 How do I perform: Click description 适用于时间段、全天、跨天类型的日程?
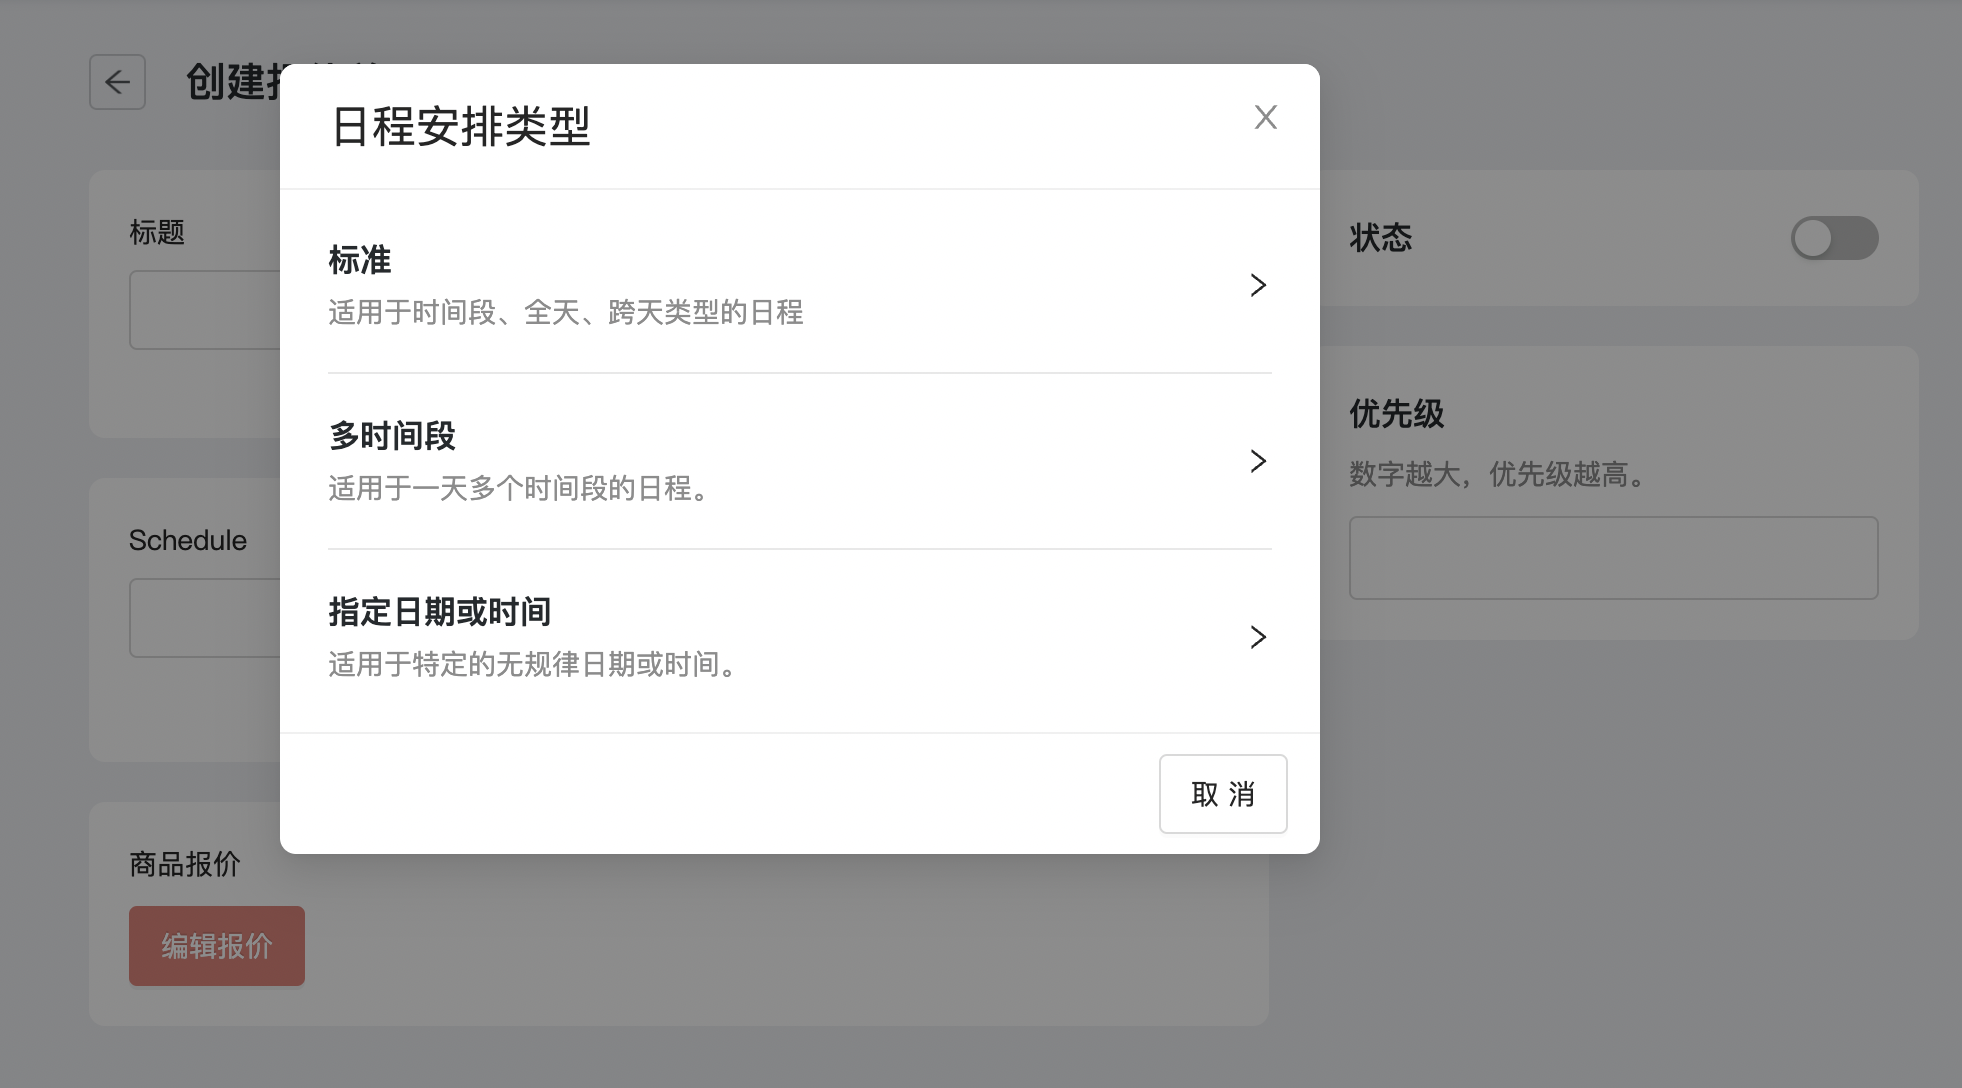566,313
